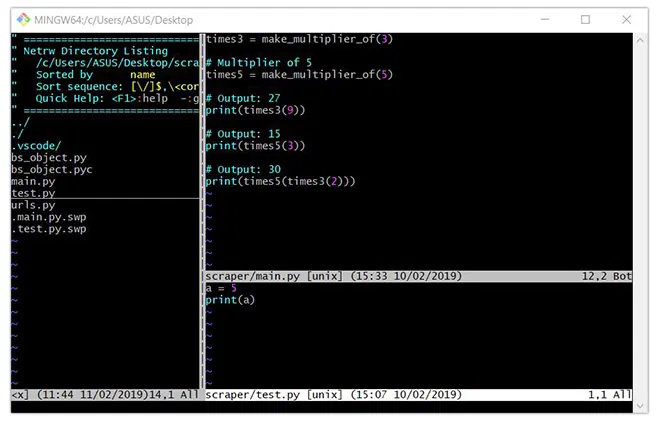The width and height of the screenshot is (660, 424).
Task: Open the parent directory ../ entry
Action: point(20,122)
